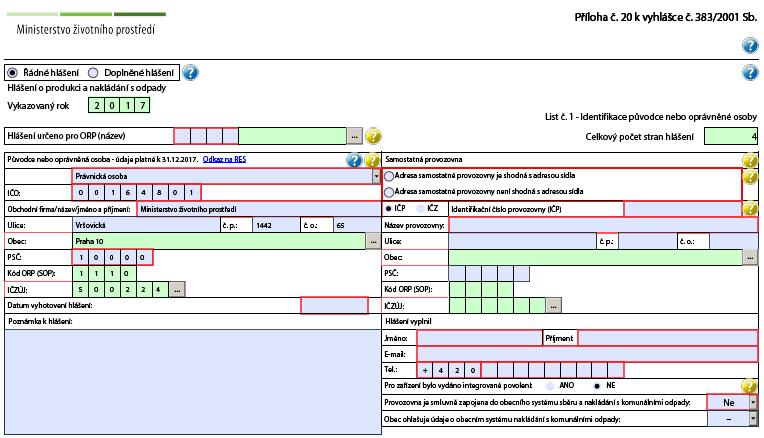Open dropdown for Obec ohlašuje údaje row
Viewport: 764px width, 438px height.
pos(753,419)
